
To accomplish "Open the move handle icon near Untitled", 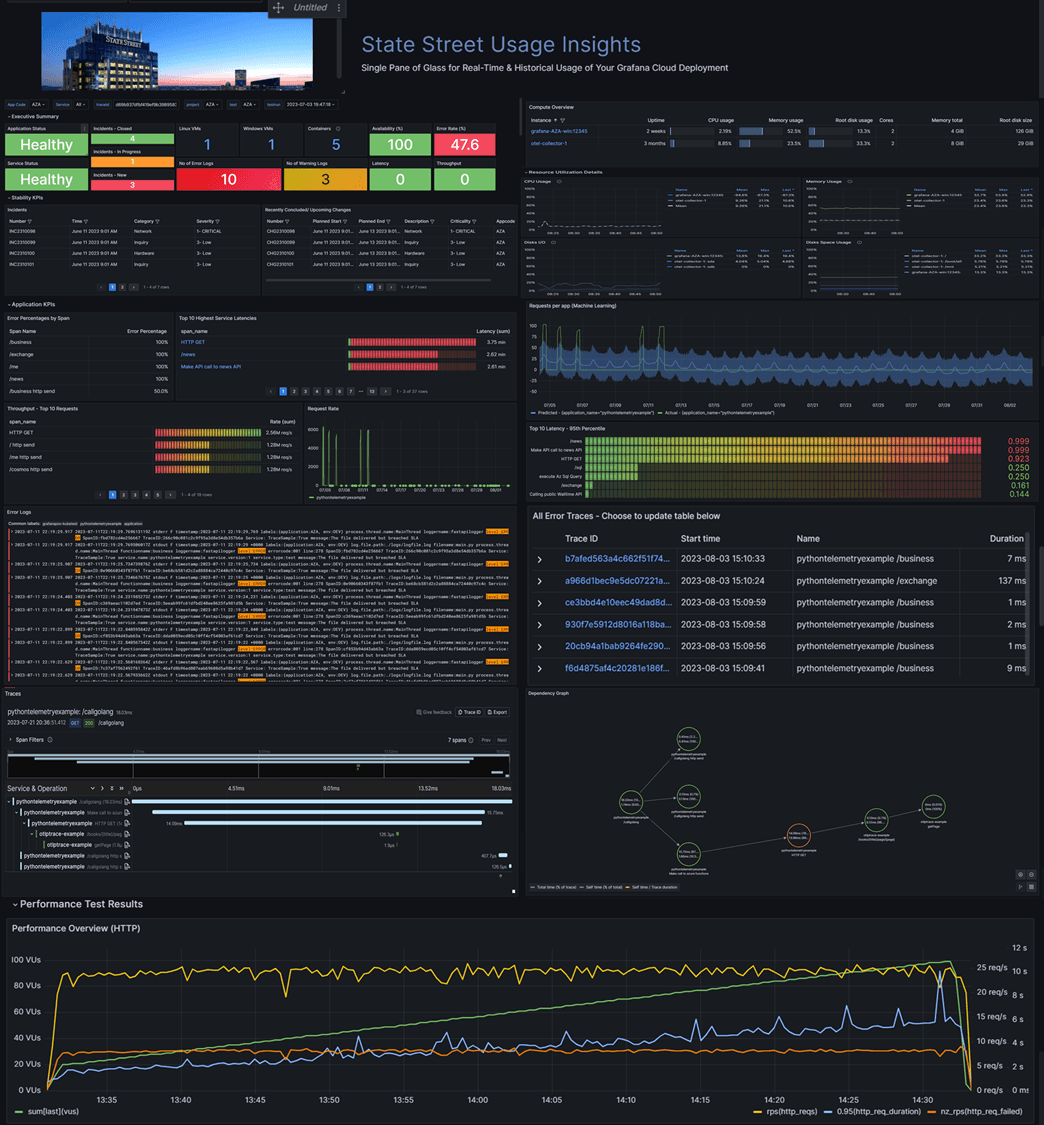I will [x=278, y=8].
